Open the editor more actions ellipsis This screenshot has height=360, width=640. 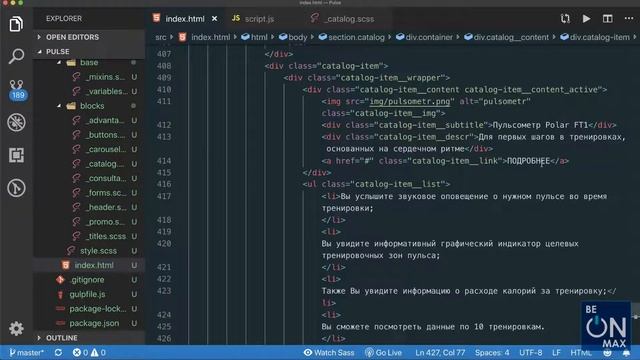click(x=629, y=19)
